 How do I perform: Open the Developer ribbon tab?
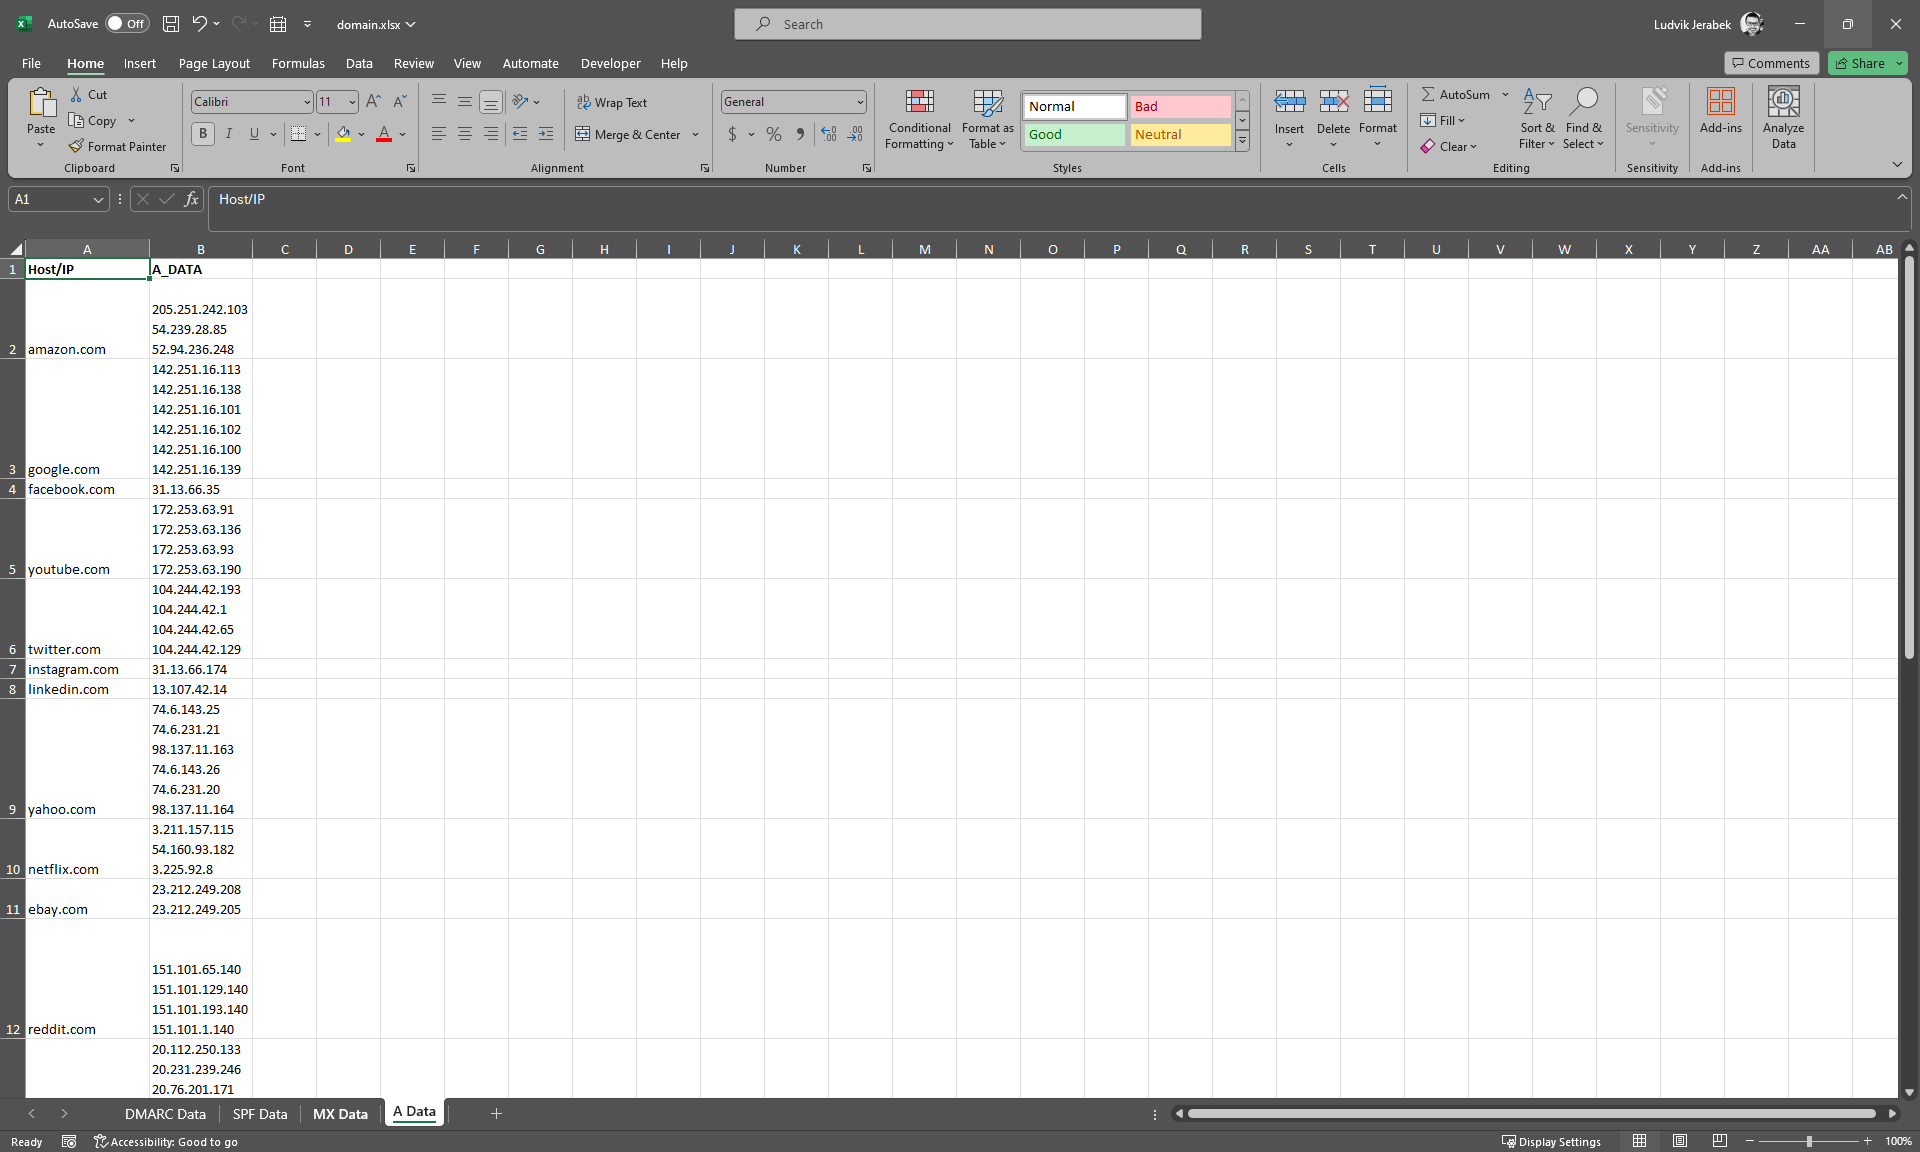[611, 63]
